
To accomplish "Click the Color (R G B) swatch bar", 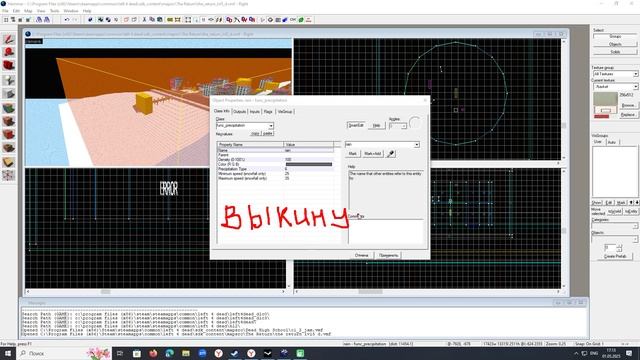I will tap(309, 164).
